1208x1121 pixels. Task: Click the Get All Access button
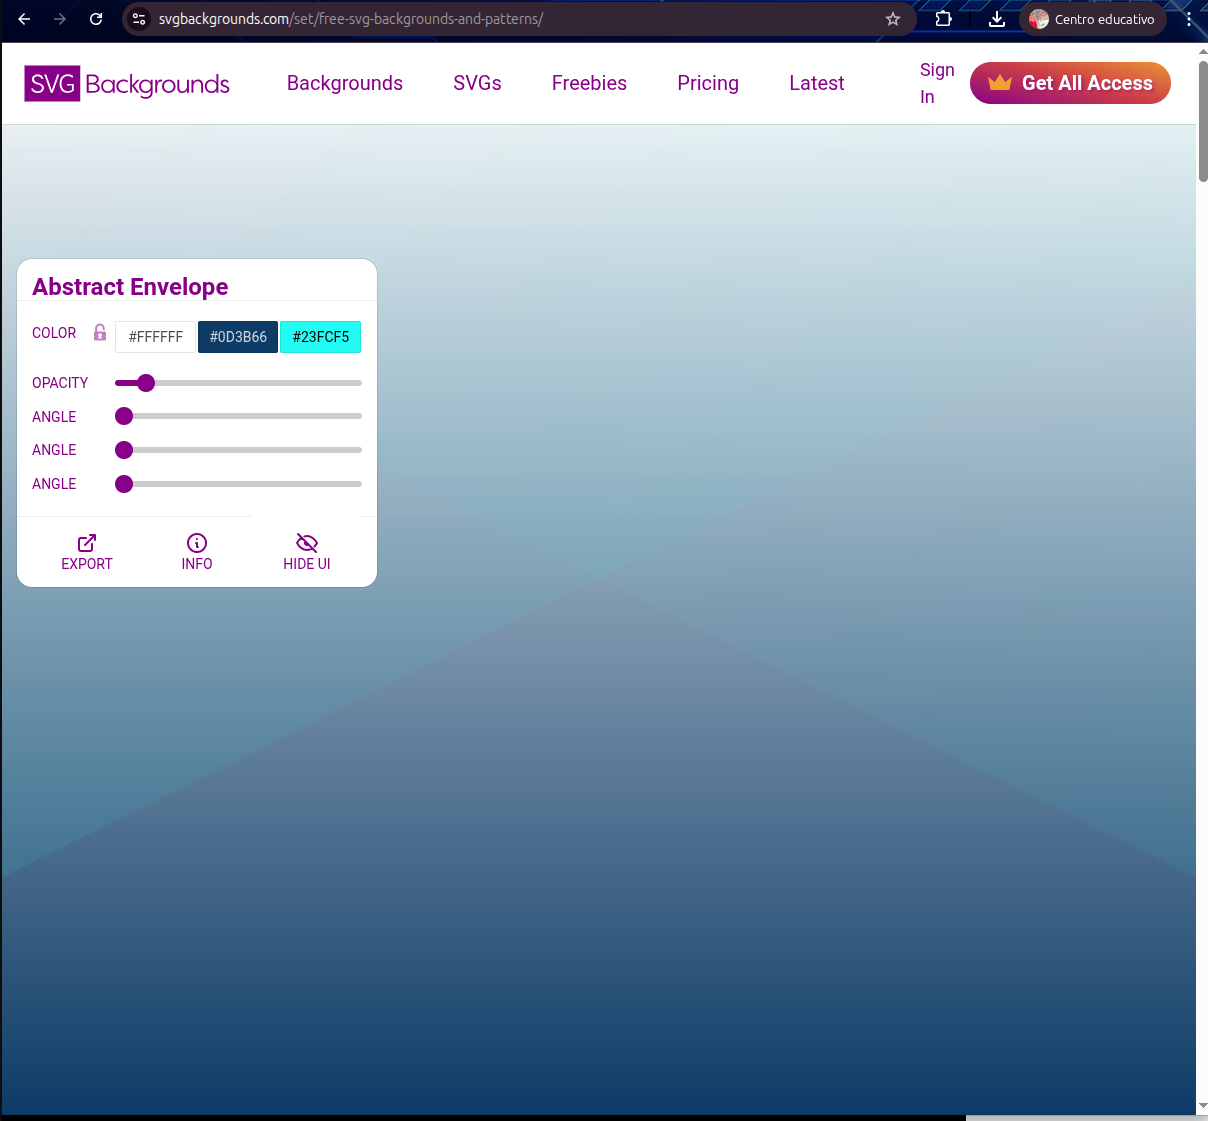point(1070,83)
